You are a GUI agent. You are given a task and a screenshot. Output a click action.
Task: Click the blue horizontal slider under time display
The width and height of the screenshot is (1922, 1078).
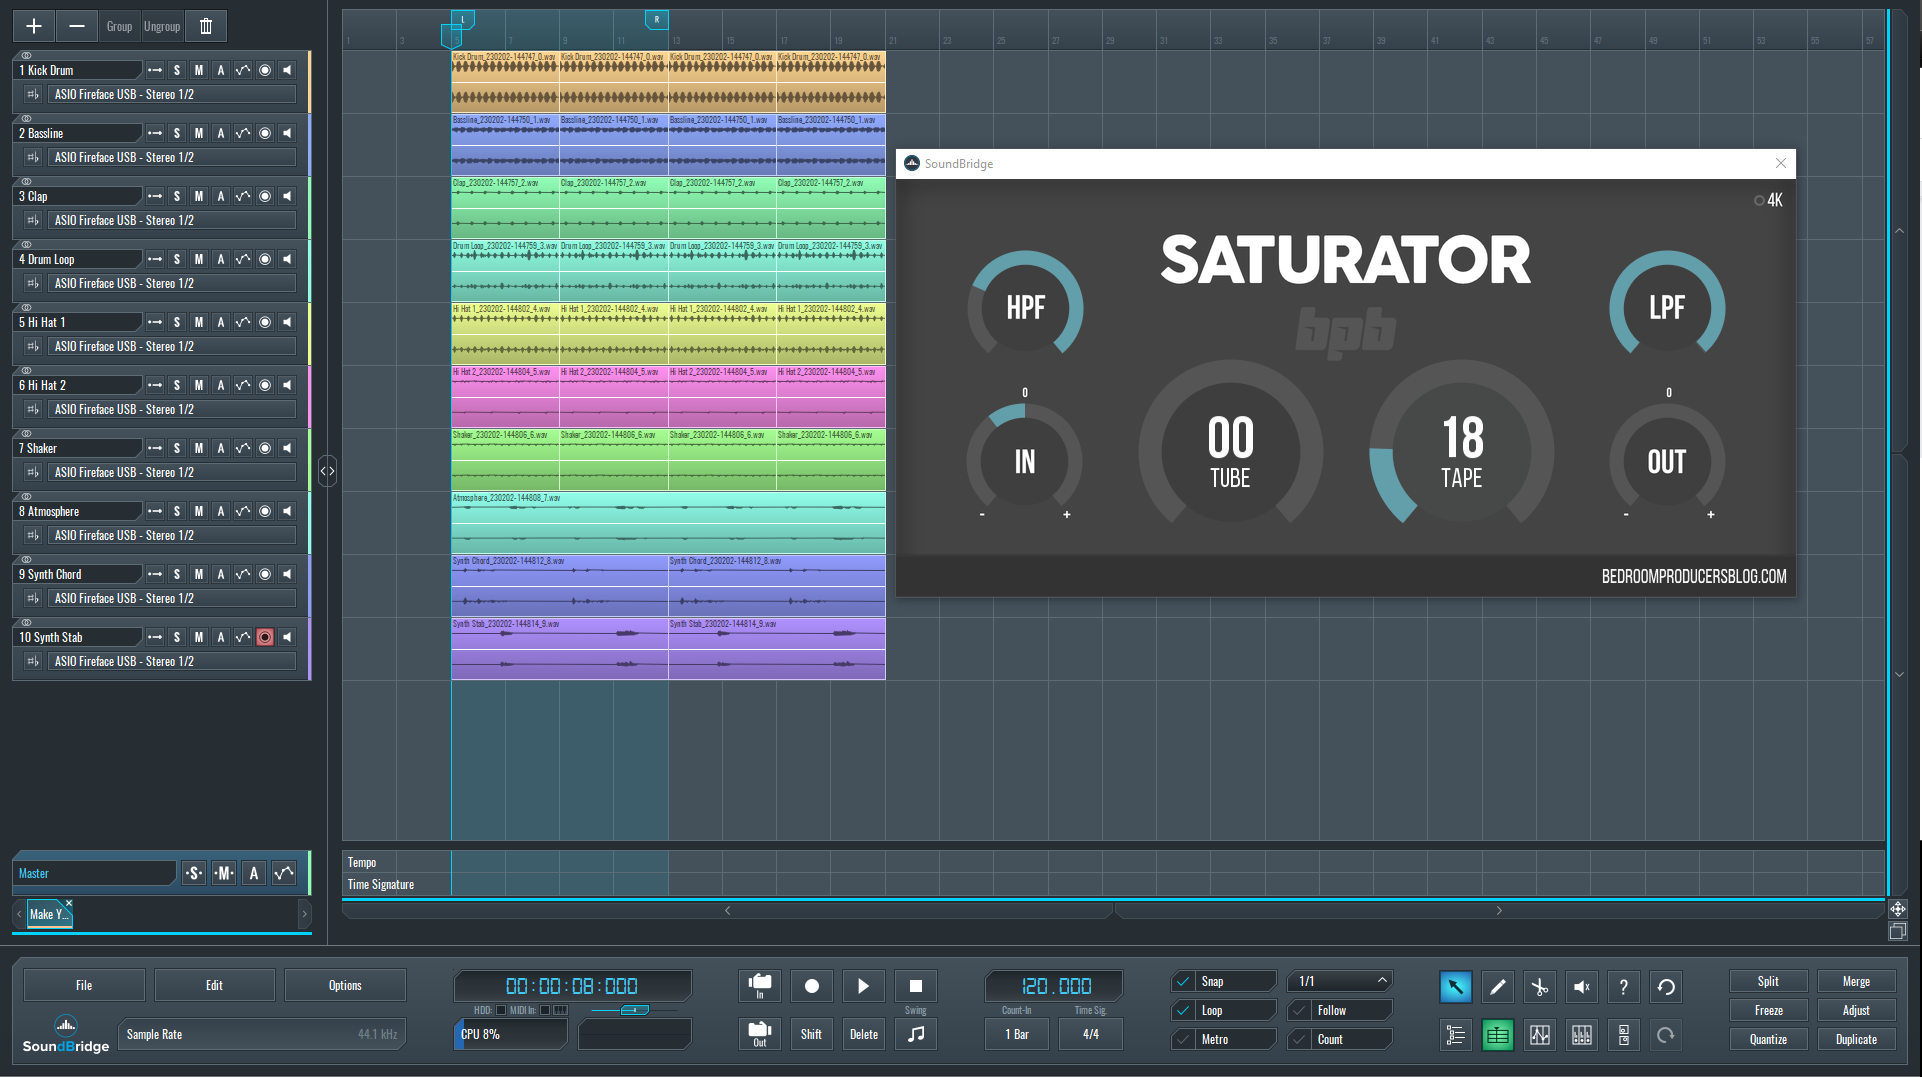634,1010
